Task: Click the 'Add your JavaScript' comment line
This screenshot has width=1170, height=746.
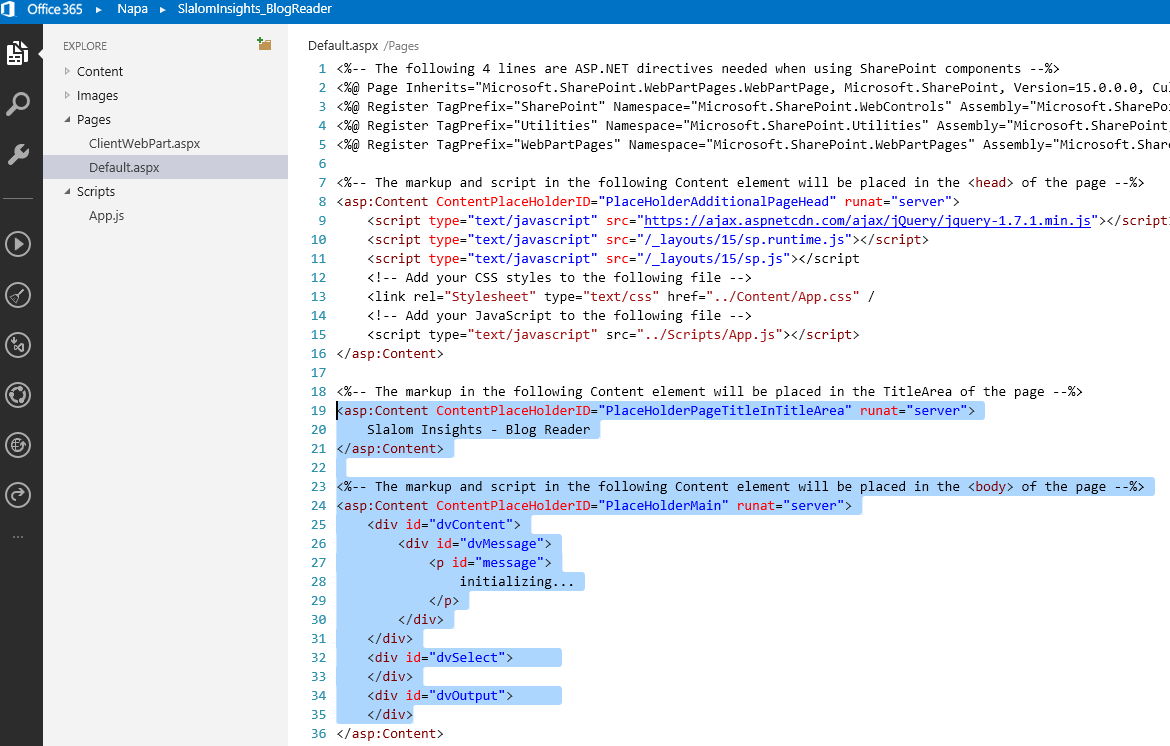Action: 559,316
